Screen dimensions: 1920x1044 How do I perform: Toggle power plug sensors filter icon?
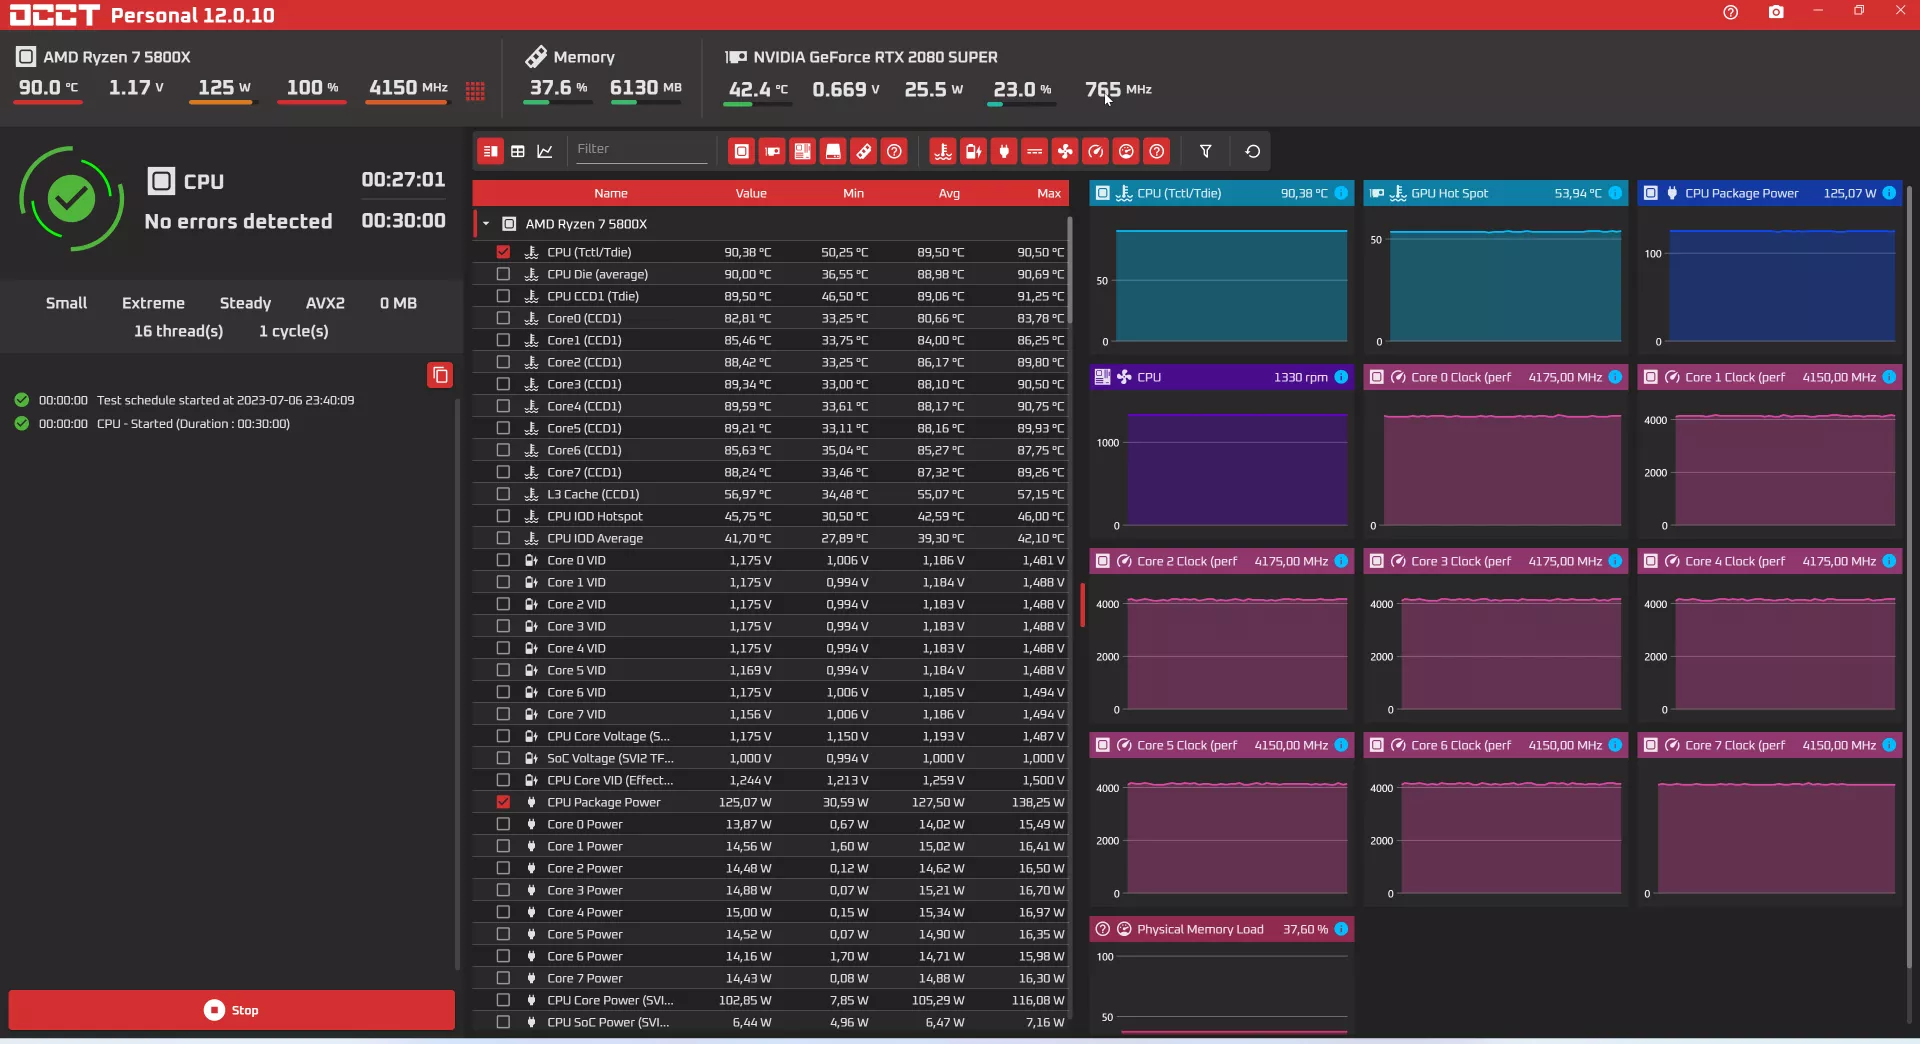(1004, 152)
